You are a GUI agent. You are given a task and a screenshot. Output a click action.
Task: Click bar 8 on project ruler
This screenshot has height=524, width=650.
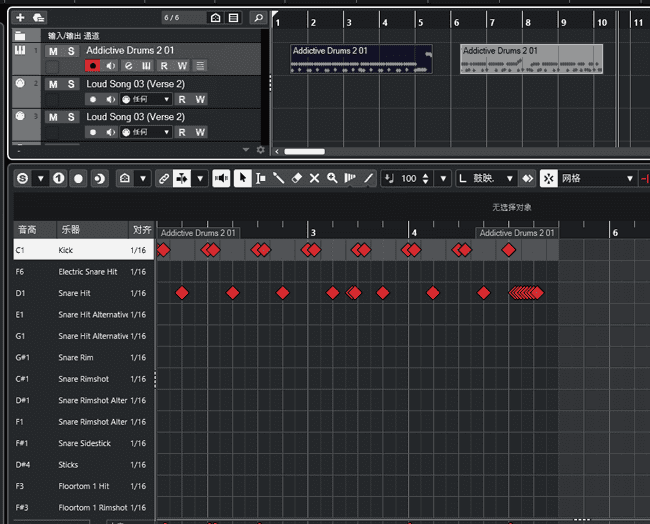tap(528, 22)
